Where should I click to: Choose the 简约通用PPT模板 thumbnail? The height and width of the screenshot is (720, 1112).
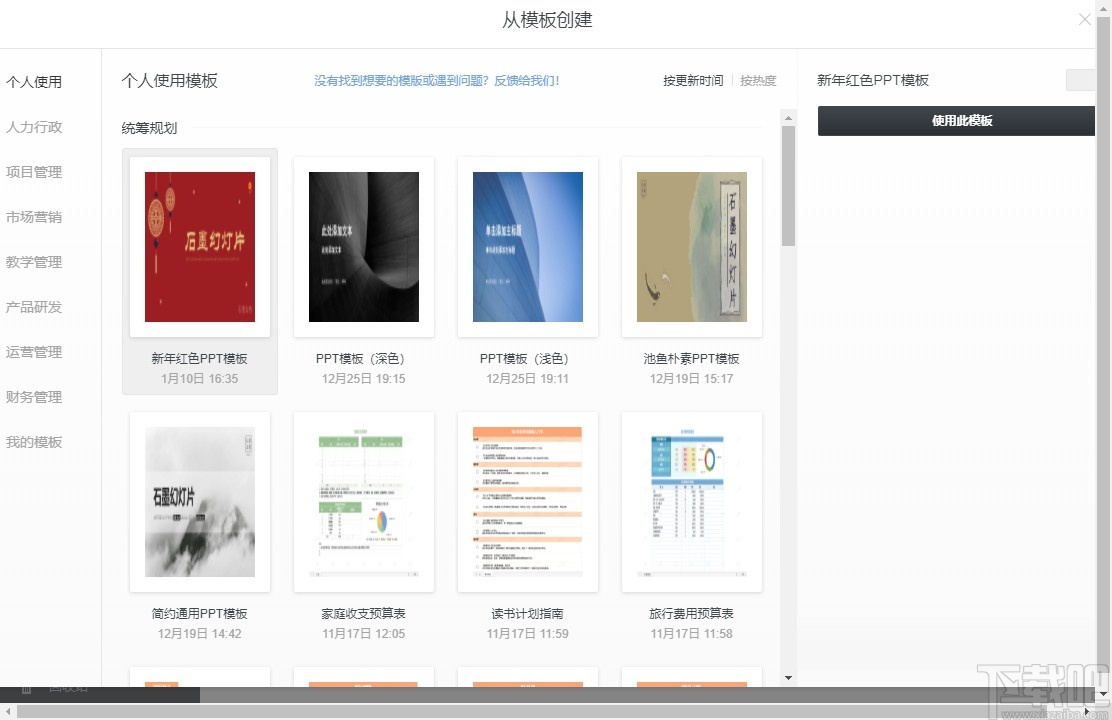tap(200, 502)
